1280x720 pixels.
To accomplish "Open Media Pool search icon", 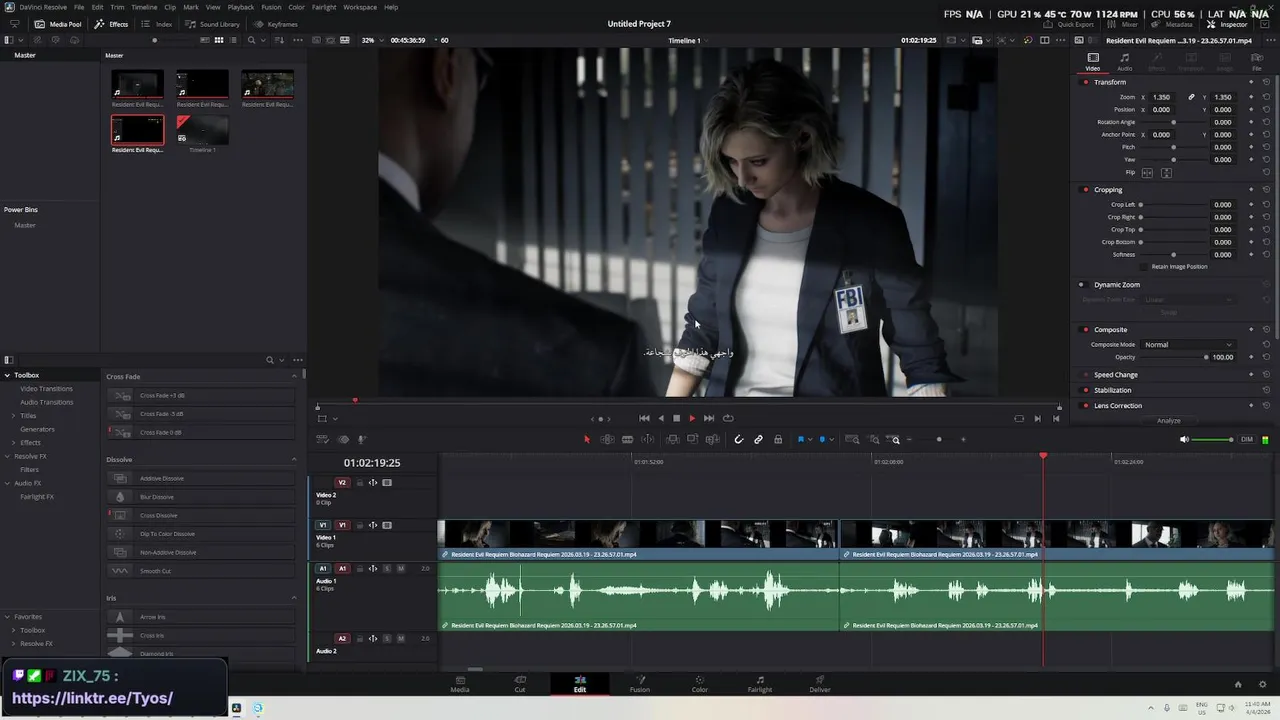I will pos(251,40).
